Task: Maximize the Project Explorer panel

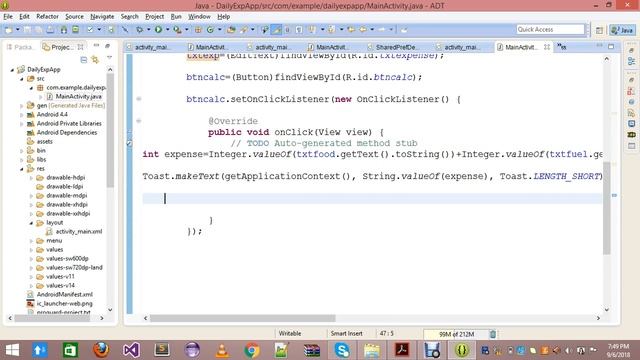Action: point(108,46)
